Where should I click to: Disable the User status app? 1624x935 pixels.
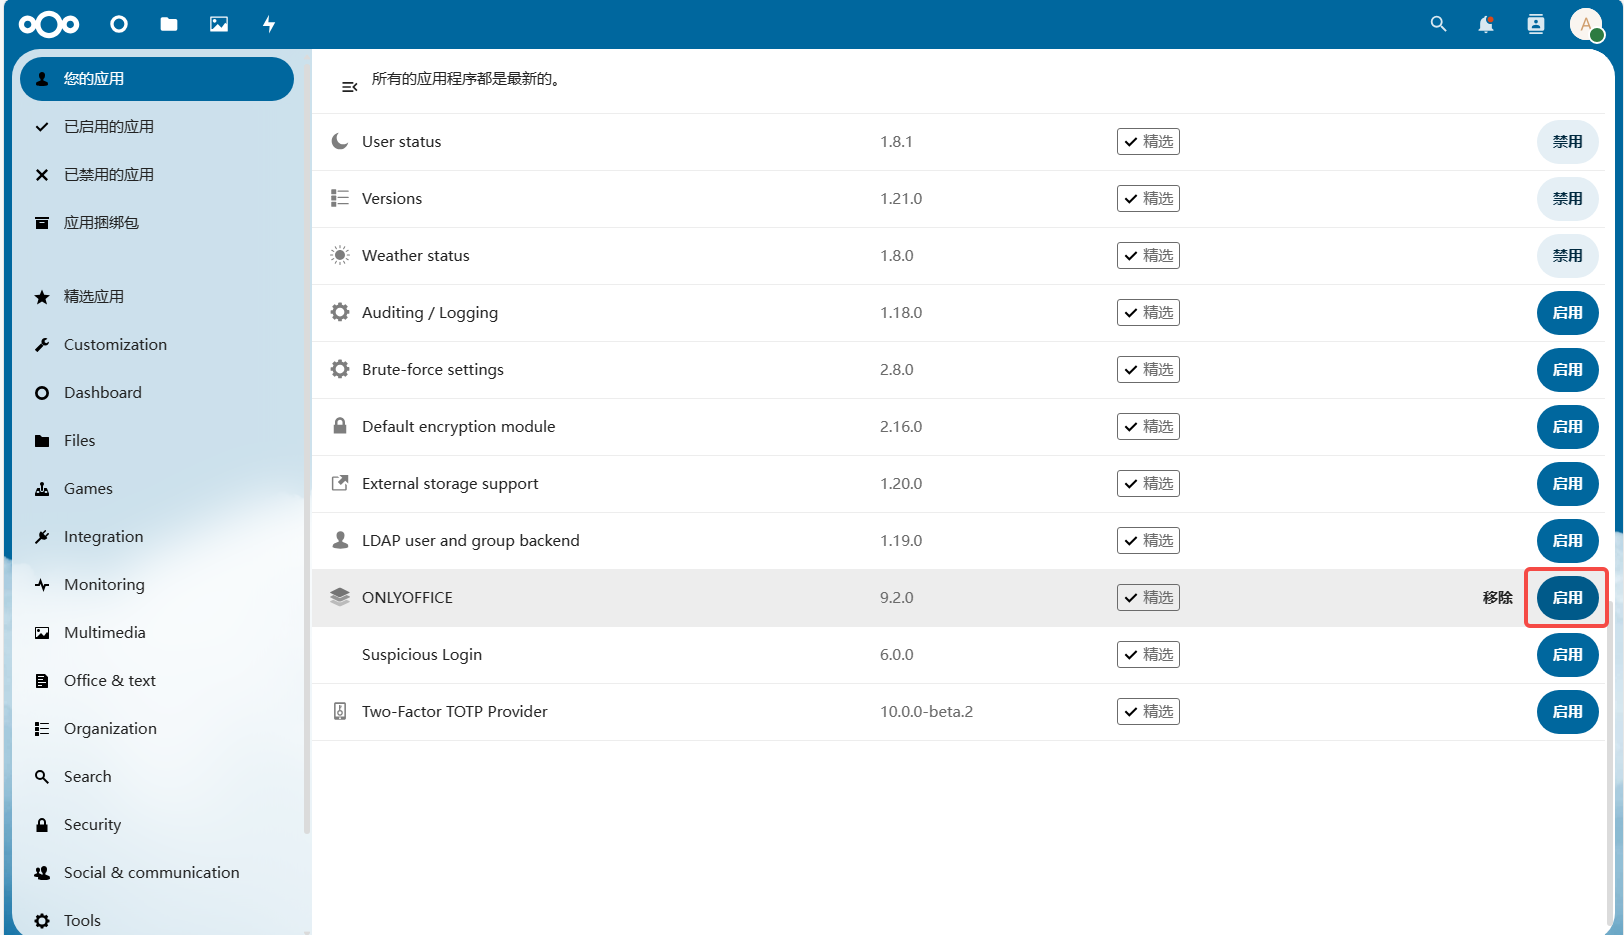click(x=1567, y=142)
